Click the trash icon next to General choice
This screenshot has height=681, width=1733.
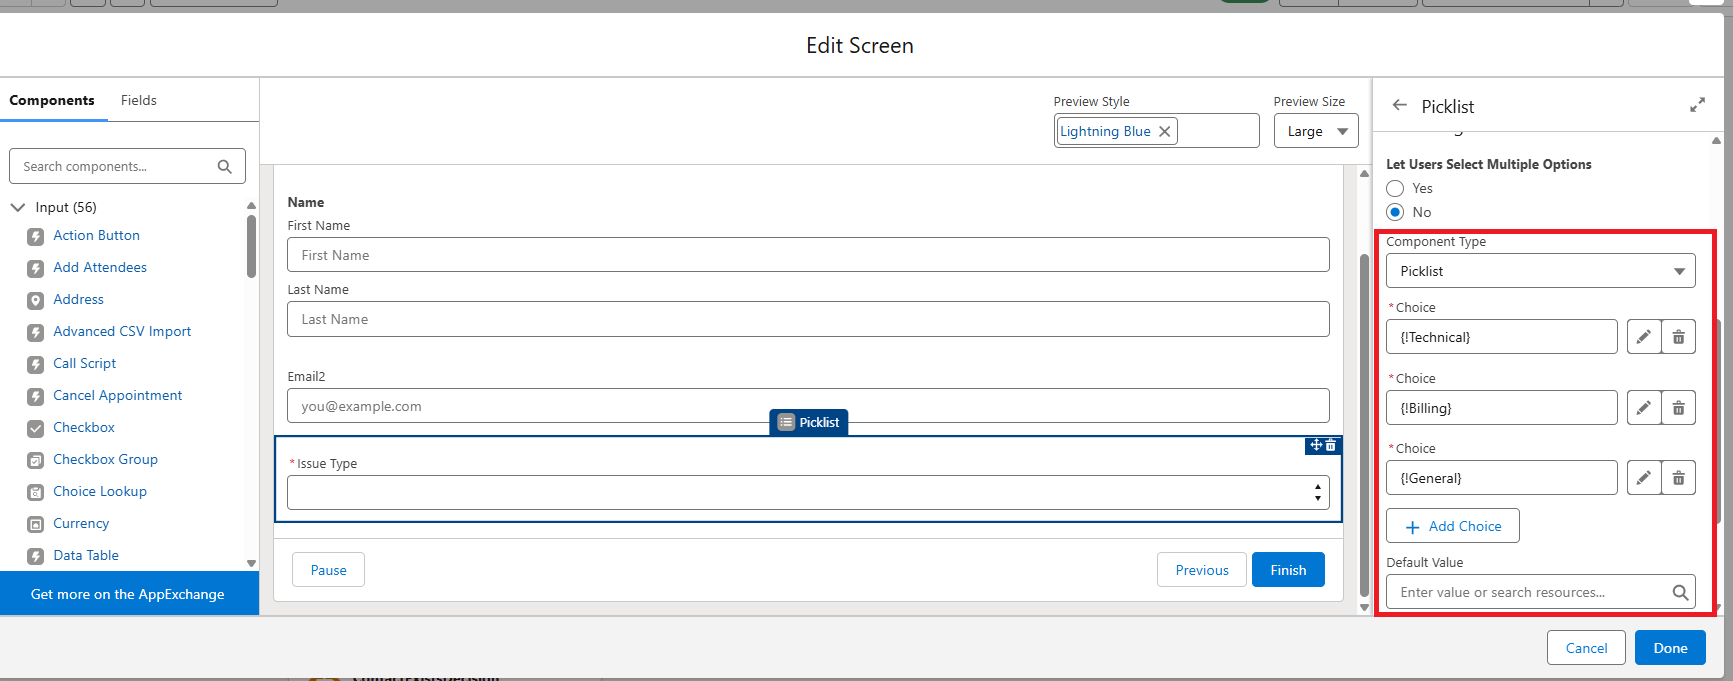1678,478
